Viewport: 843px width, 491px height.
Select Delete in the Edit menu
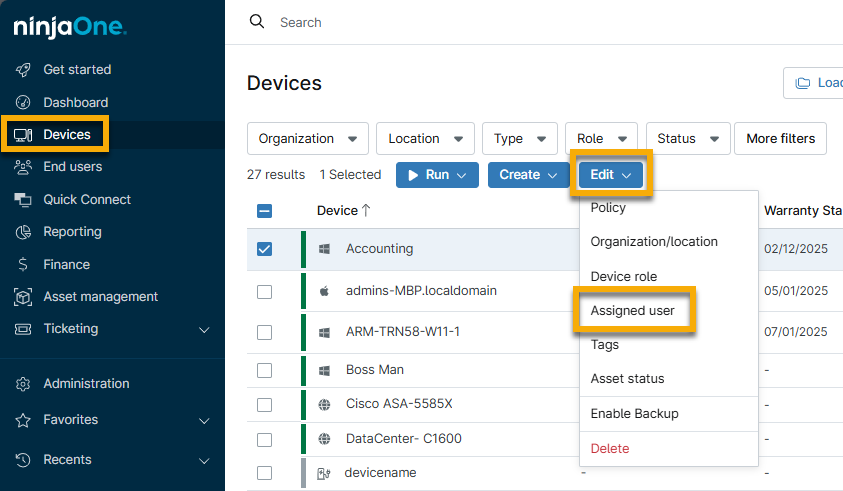(610, 449)
